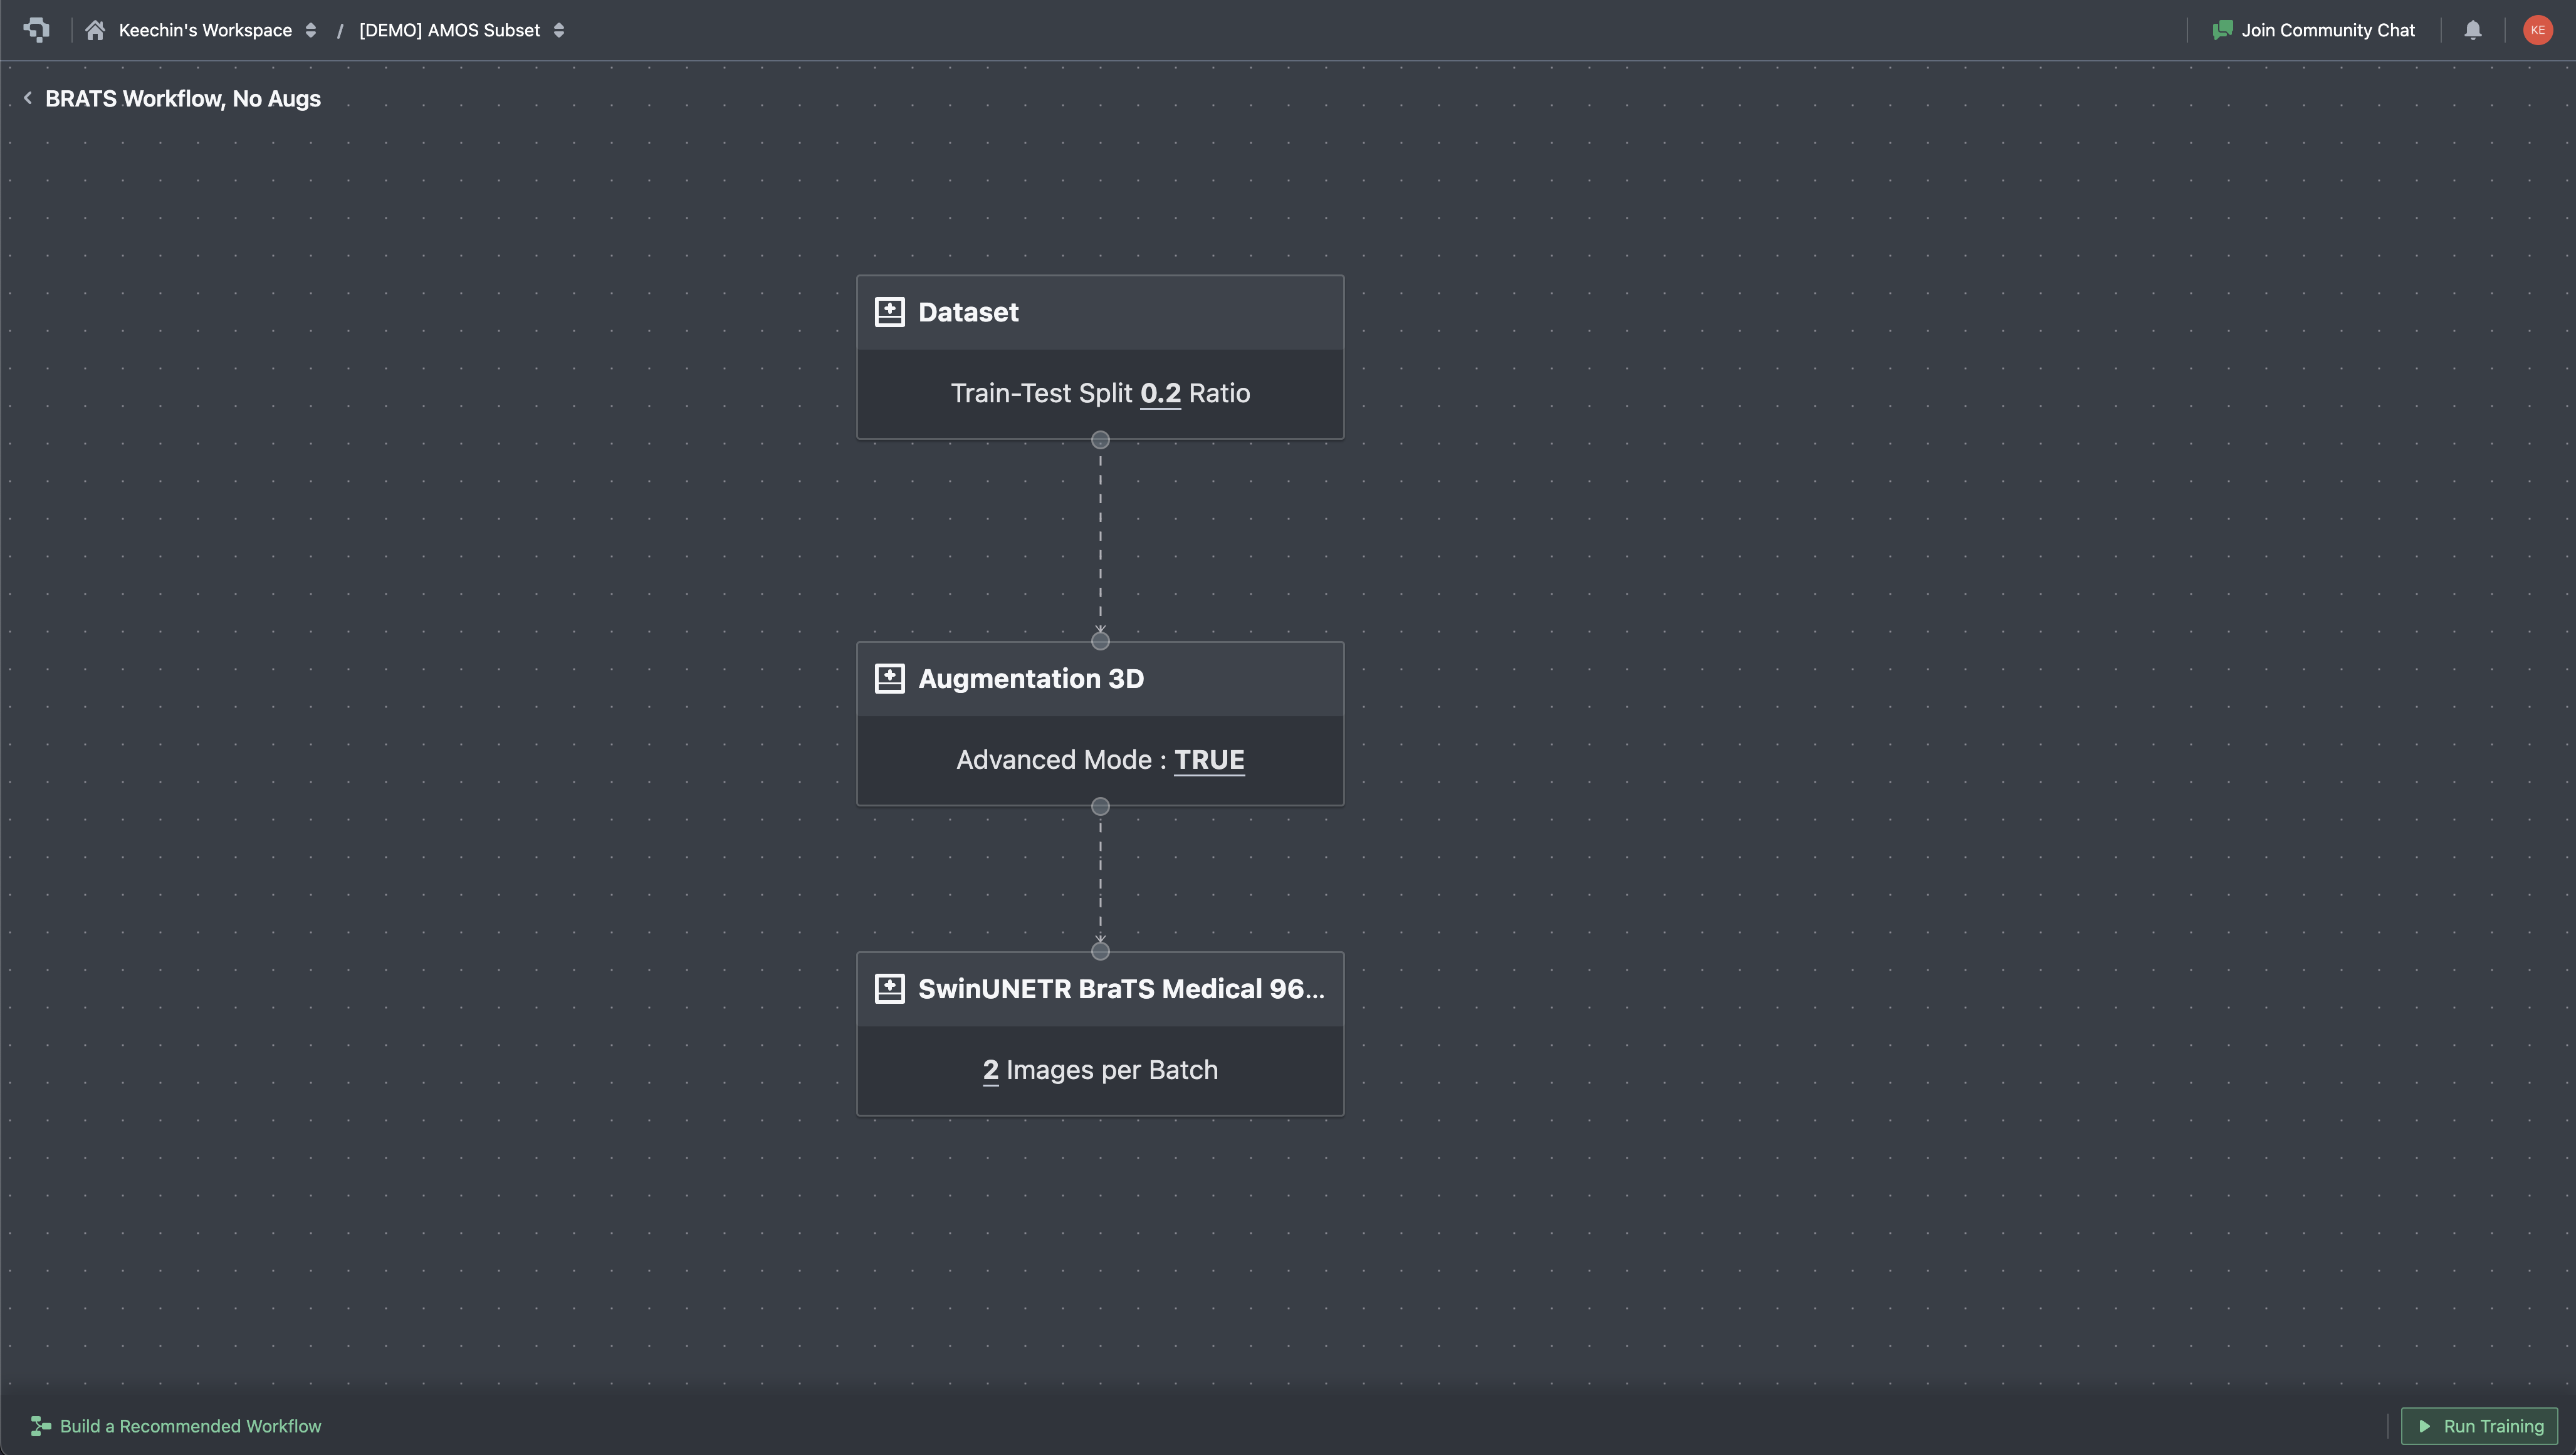Expand the Augmentation 3D node via its plus icon
The height and width of the screenshot is (1455, 2576).
click(890, 677)
